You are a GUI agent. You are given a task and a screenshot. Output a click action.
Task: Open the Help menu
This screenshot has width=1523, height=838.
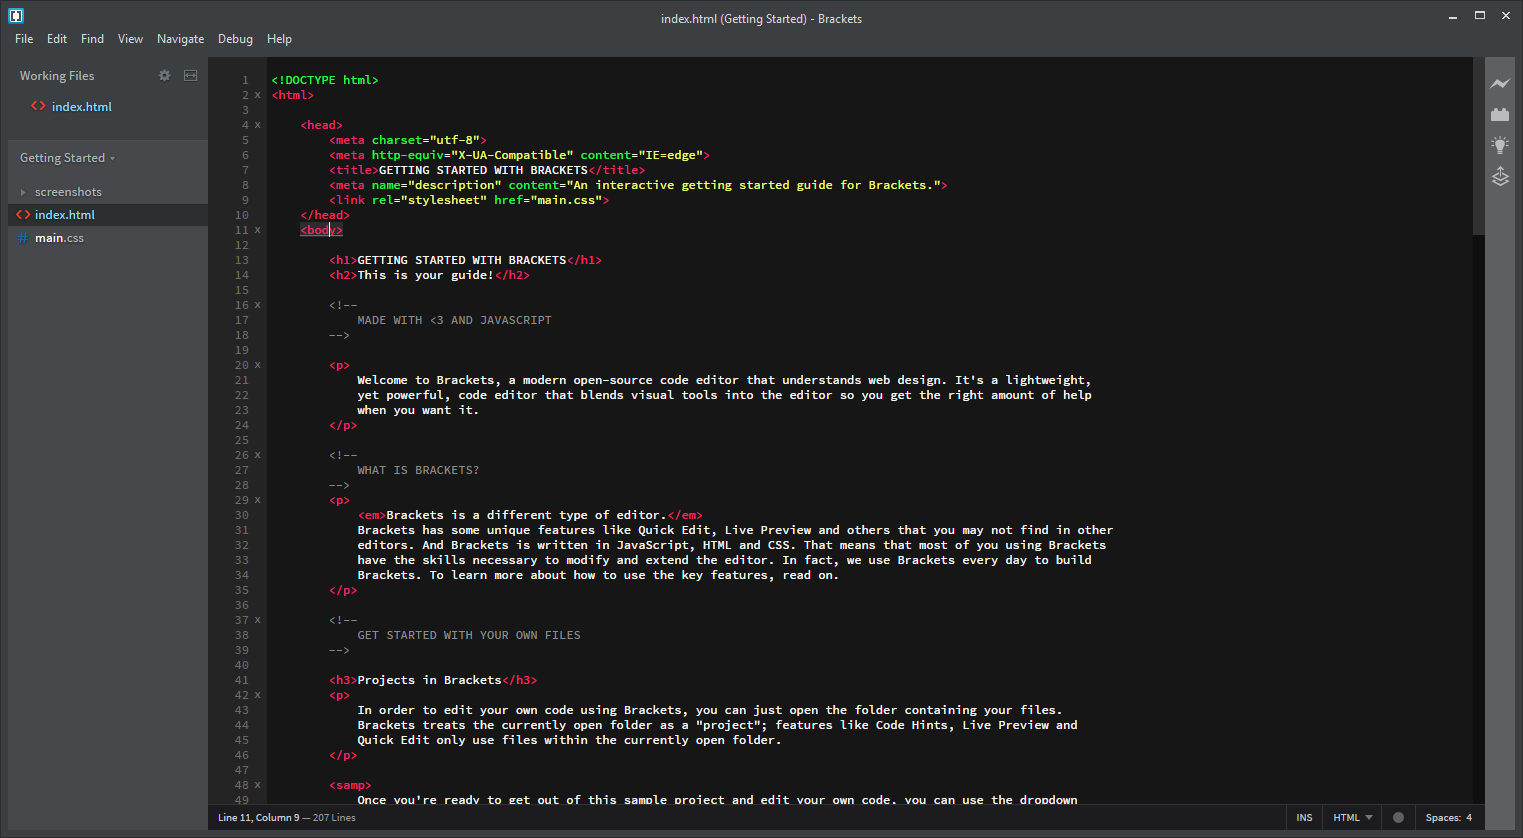point(279,39)
